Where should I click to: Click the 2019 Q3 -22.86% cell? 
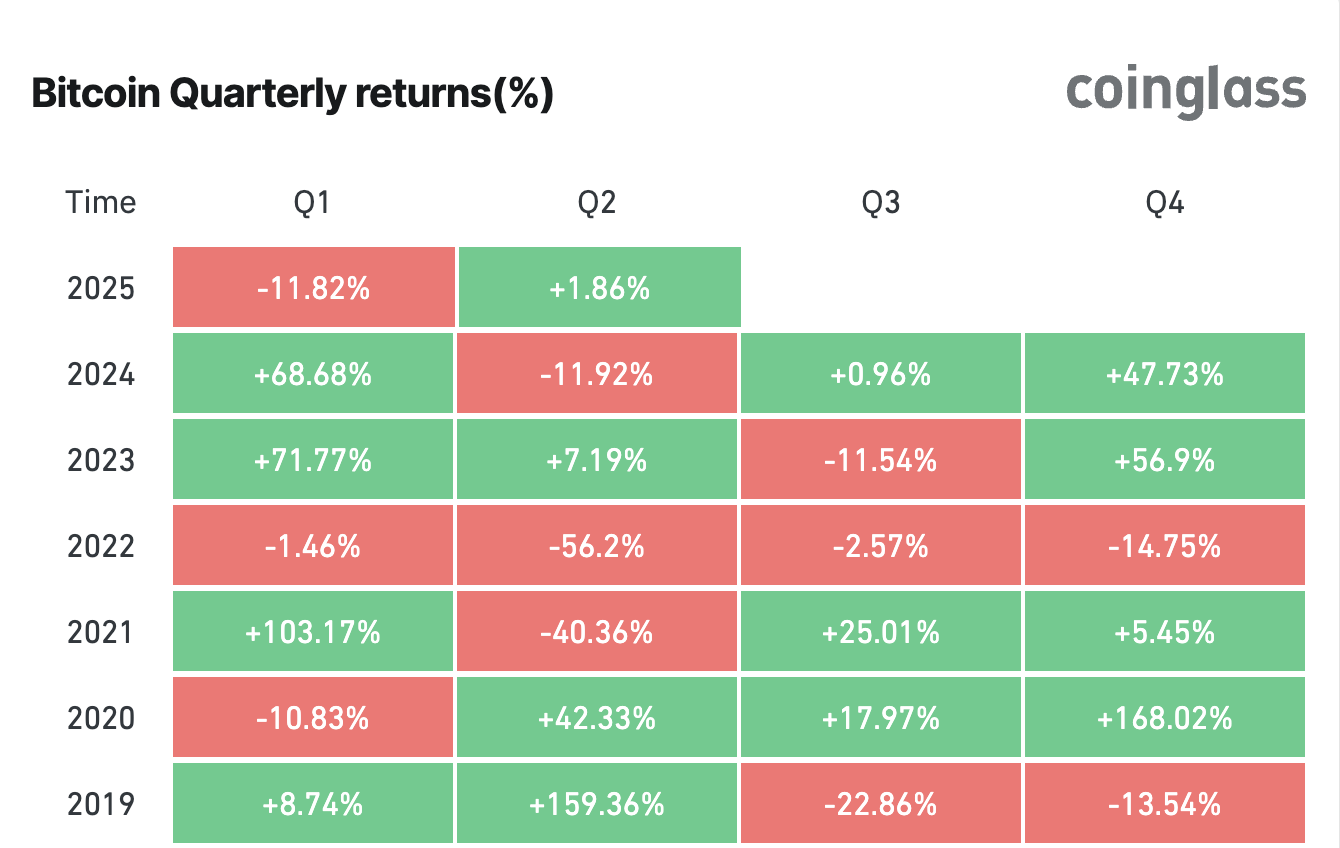pyautogui.click(x=881, y=804)
